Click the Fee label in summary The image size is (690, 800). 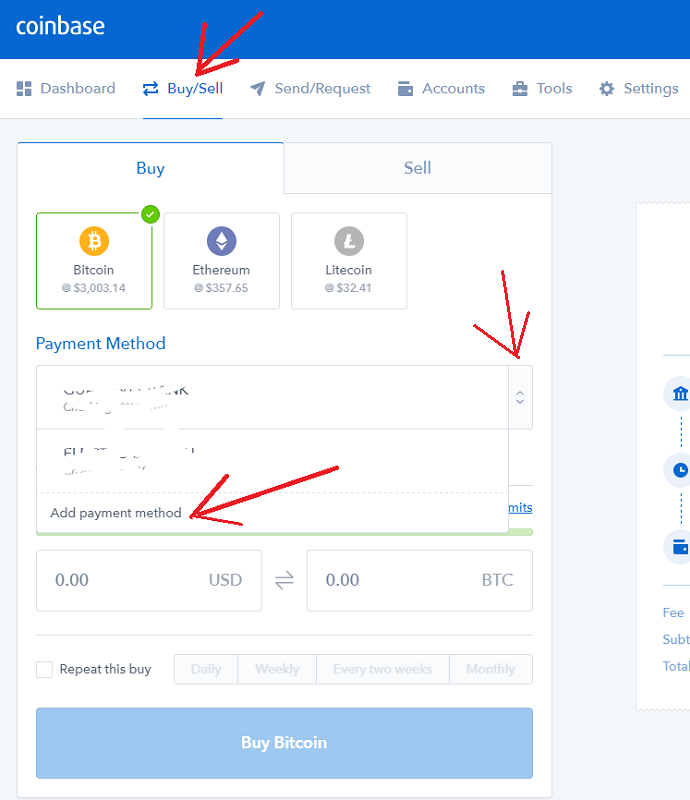point(673,613)
